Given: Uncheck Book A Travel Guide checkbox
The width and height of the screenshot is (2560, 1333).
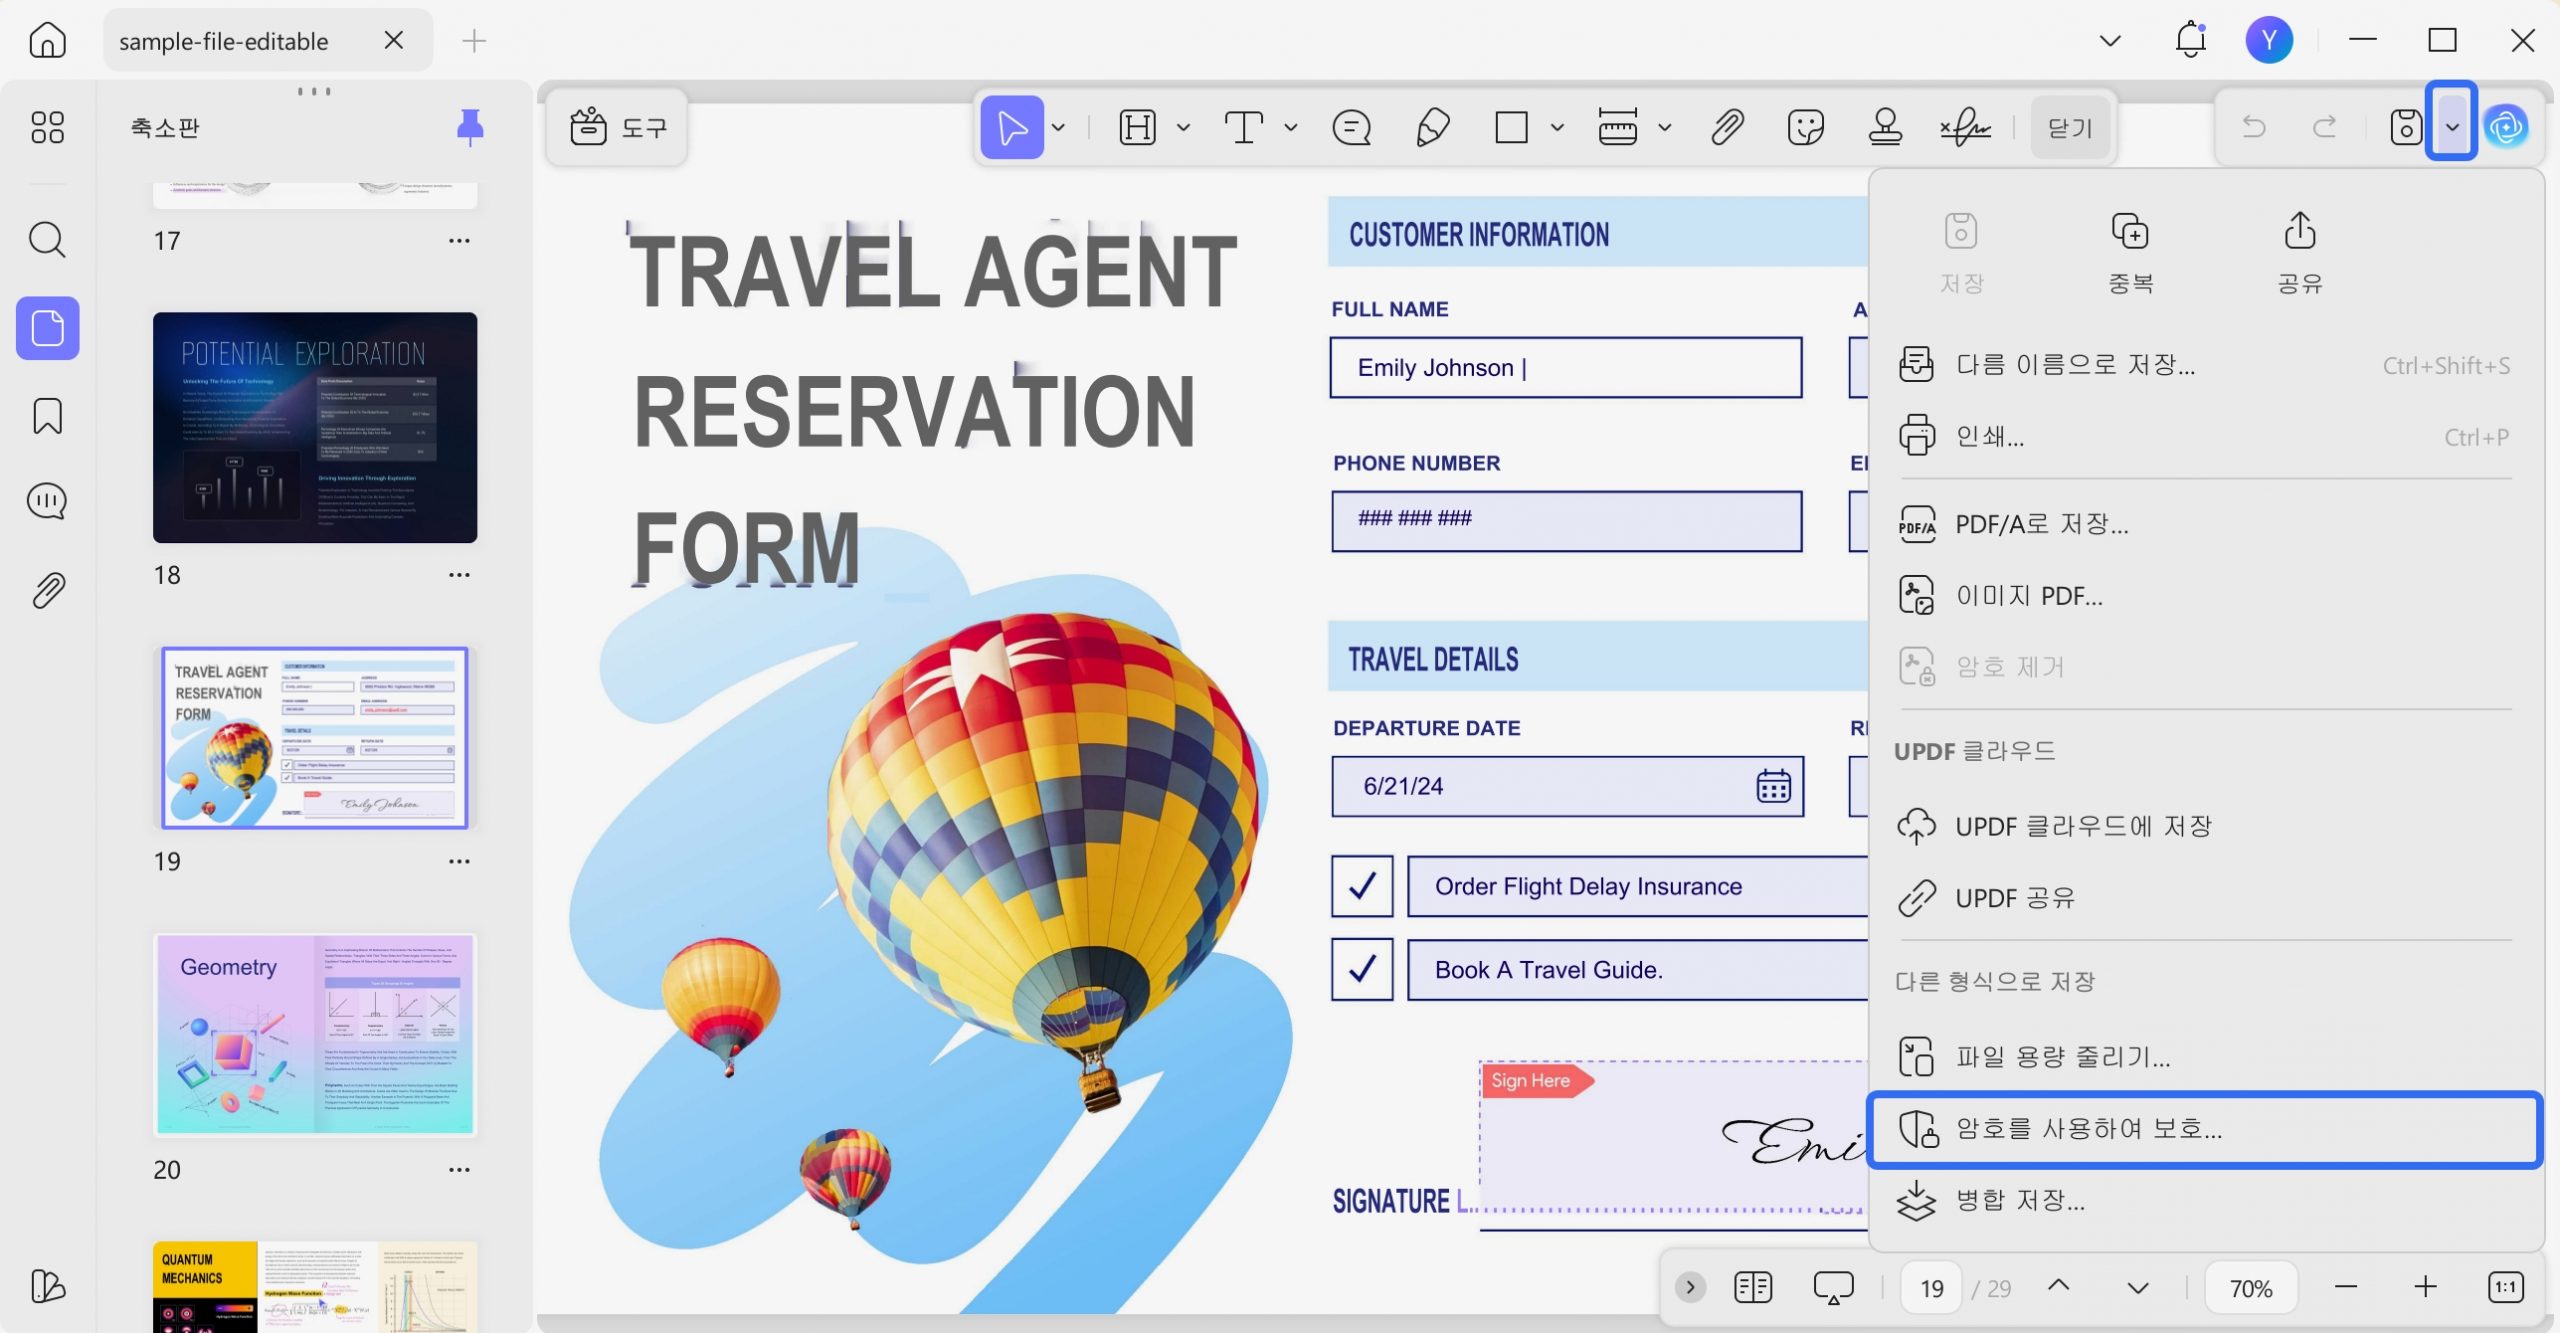Looking at the screenshot, I should pos(1362,969).
